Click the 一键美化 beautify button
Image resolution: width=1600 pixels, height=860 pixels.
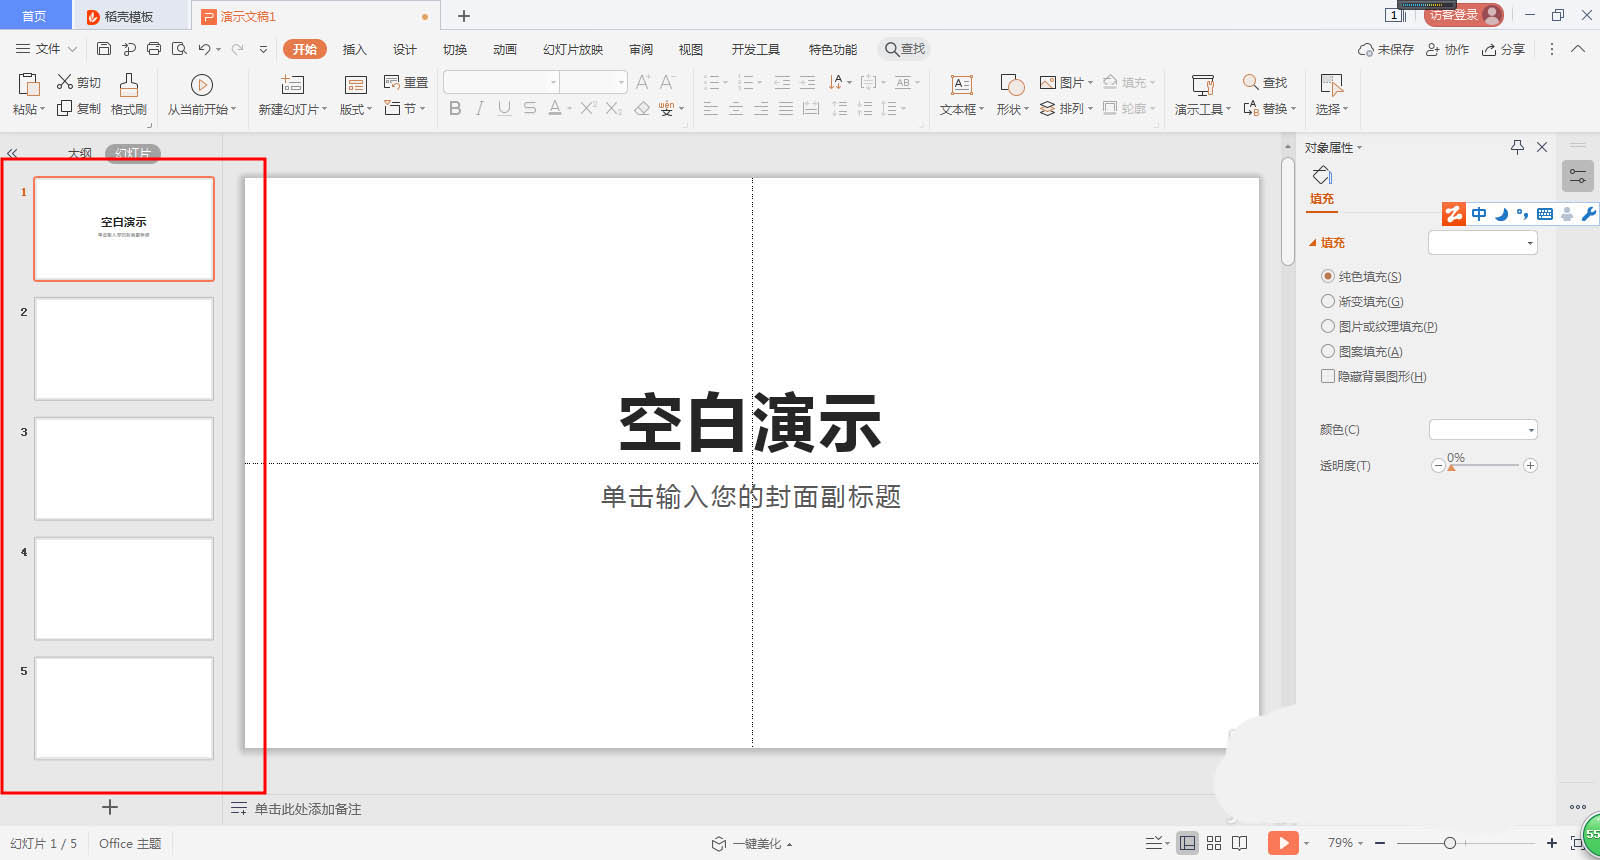click(752, 843)
